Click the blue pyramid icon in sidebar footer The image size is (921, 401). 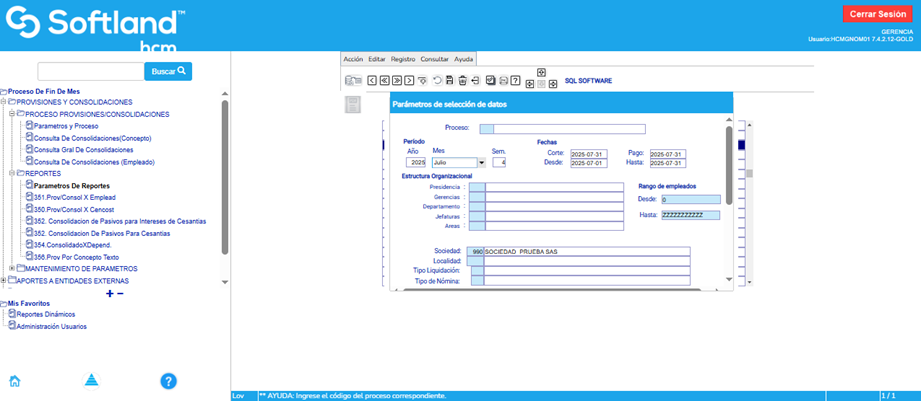(x=92, y=380)
